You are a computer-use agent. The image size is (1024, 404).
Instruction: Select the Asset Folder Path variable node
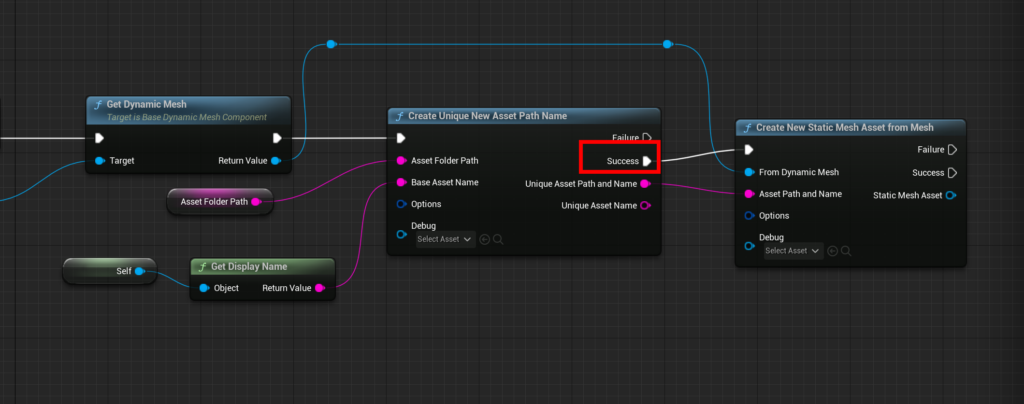click(220, 202)
